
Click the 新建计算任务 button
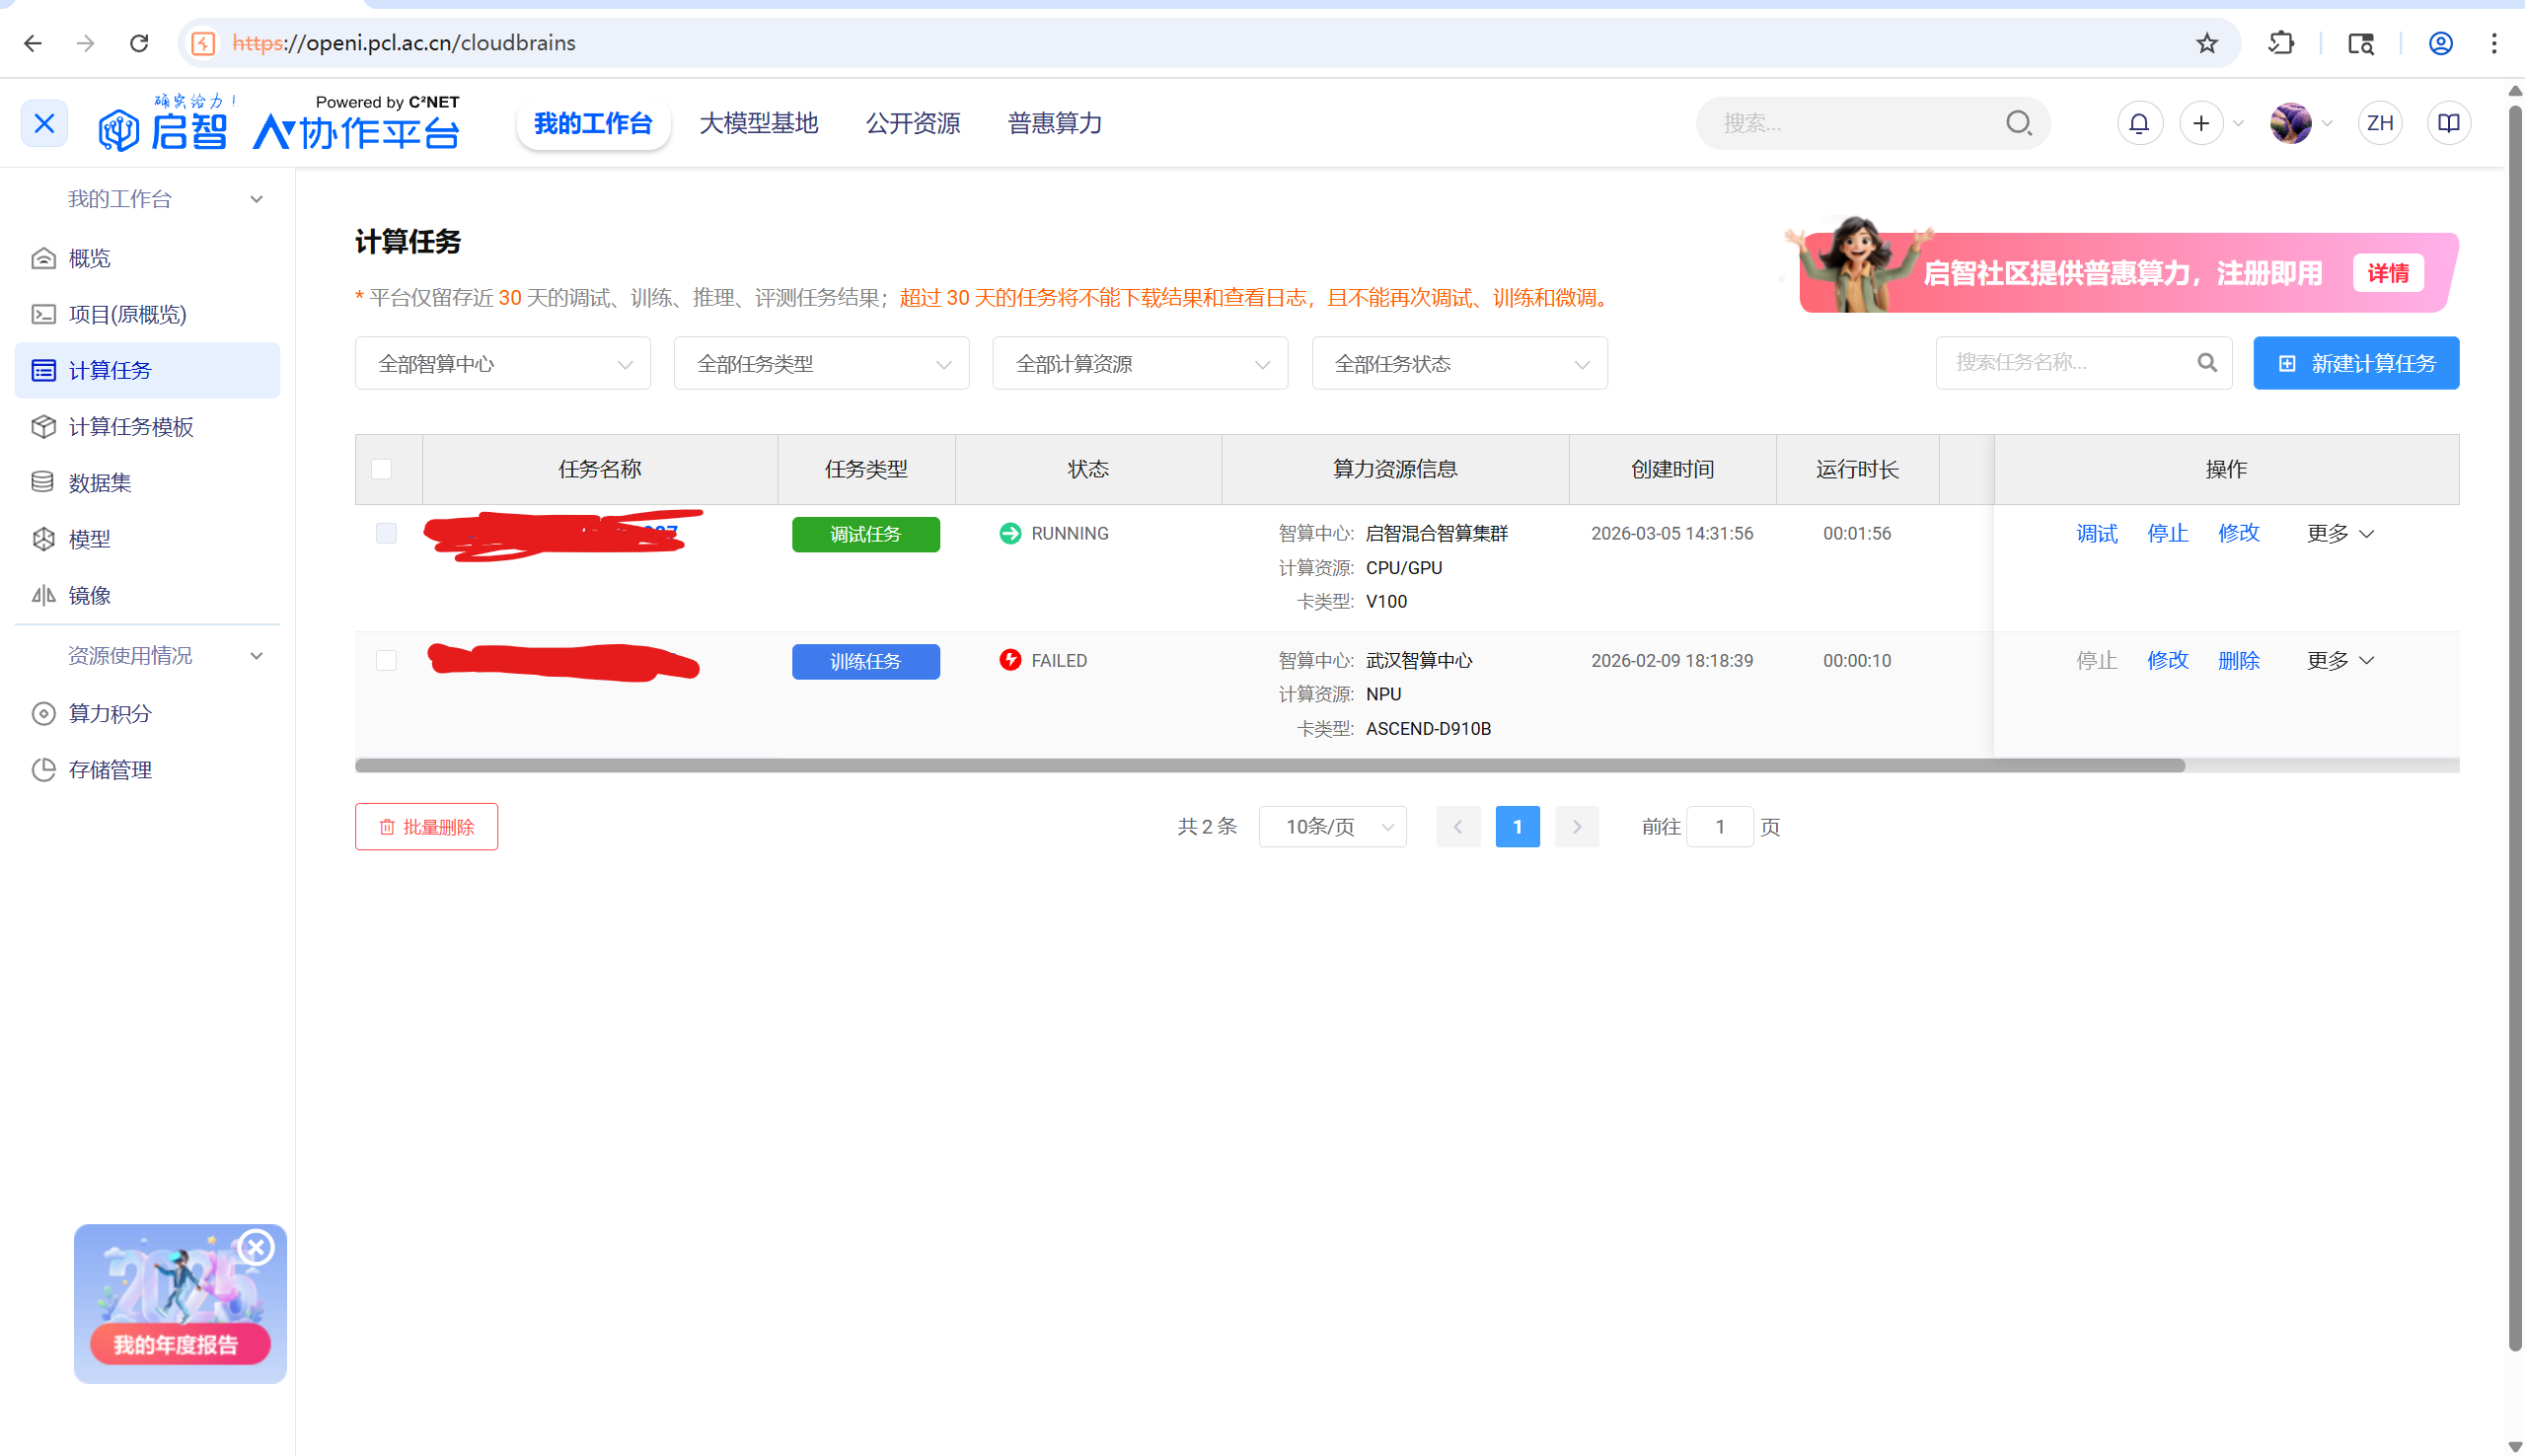[x=2355, y=363]
